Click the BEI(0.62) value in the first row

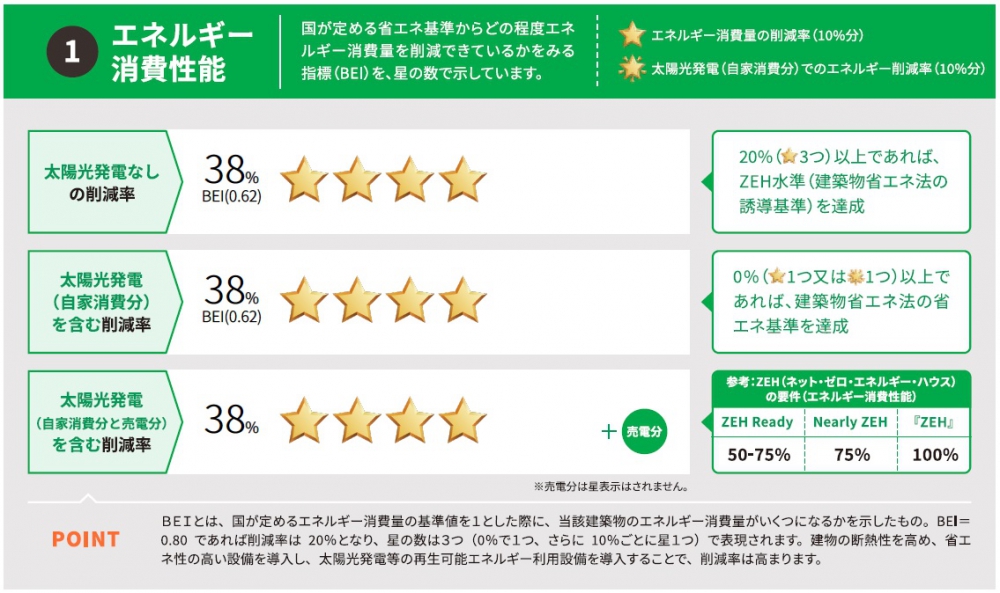coord(232,196)
